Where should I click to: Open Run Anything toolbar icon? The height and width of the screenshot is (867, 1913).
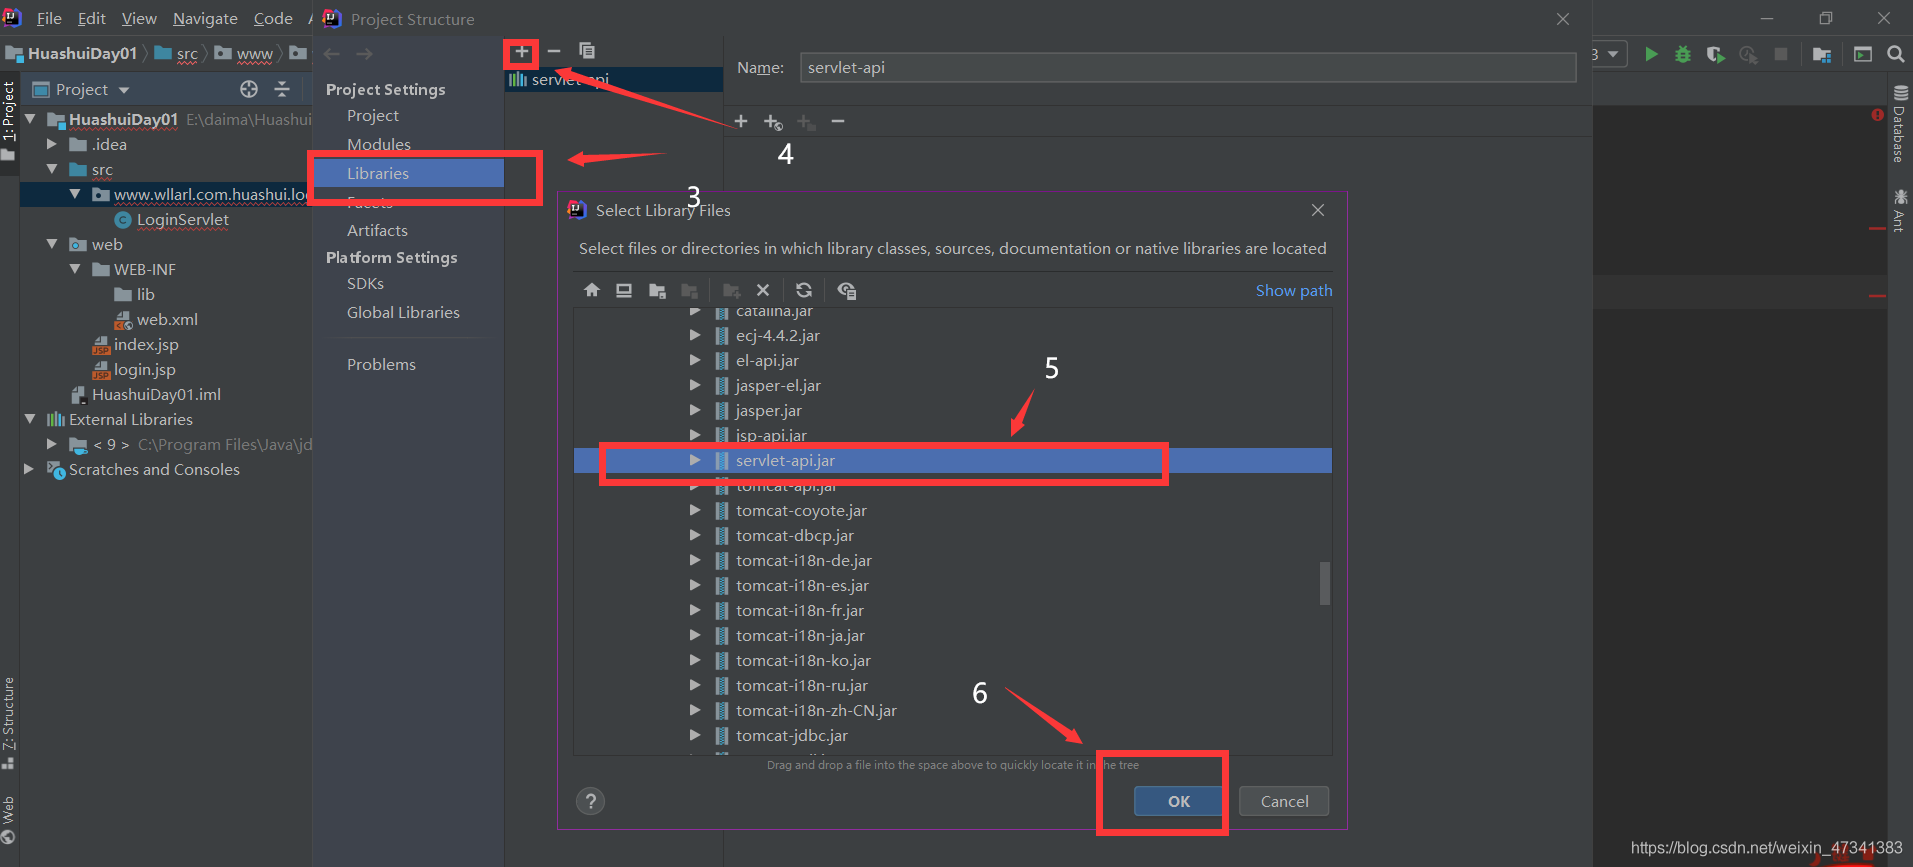point(1862,54)
